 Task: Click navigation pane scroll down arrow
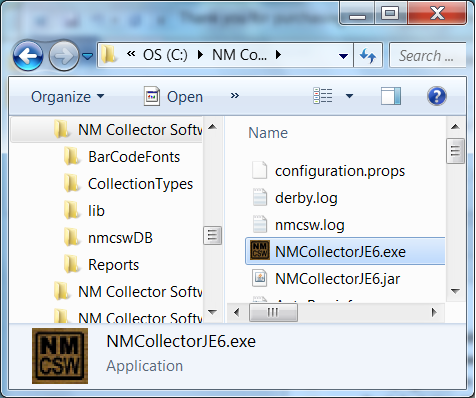[212, 312]
